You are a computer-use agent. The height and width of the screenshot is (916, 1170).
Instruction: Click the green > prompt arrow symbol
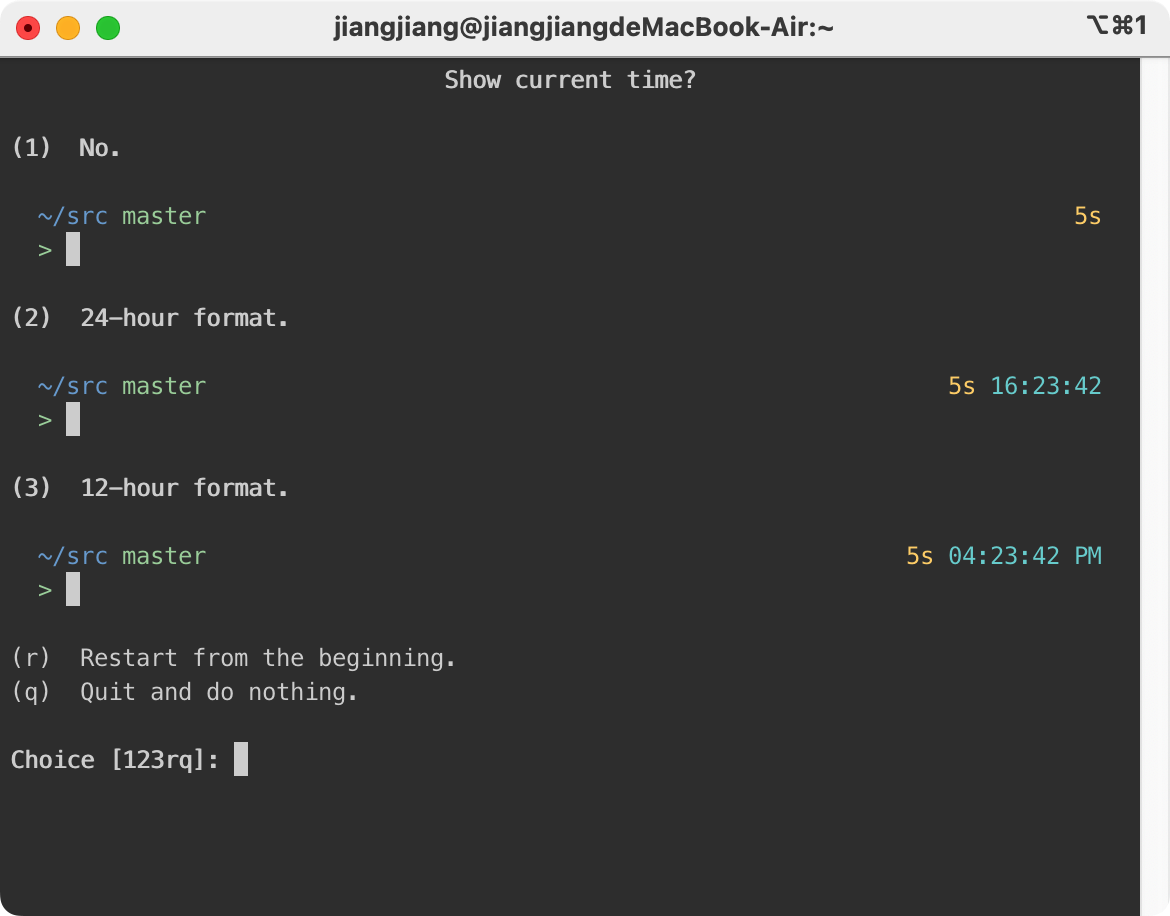(x=45, y=249)
